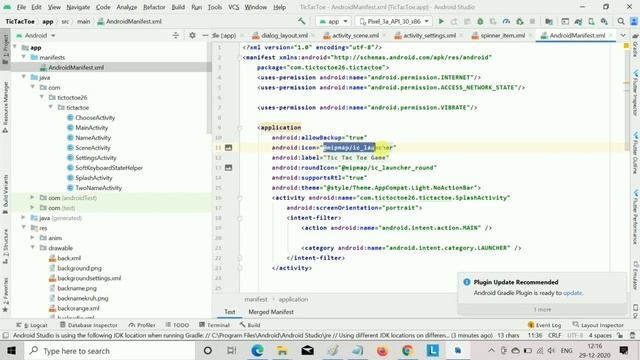Open Microsoft Edge from taskbar

(x=257, y=351)
